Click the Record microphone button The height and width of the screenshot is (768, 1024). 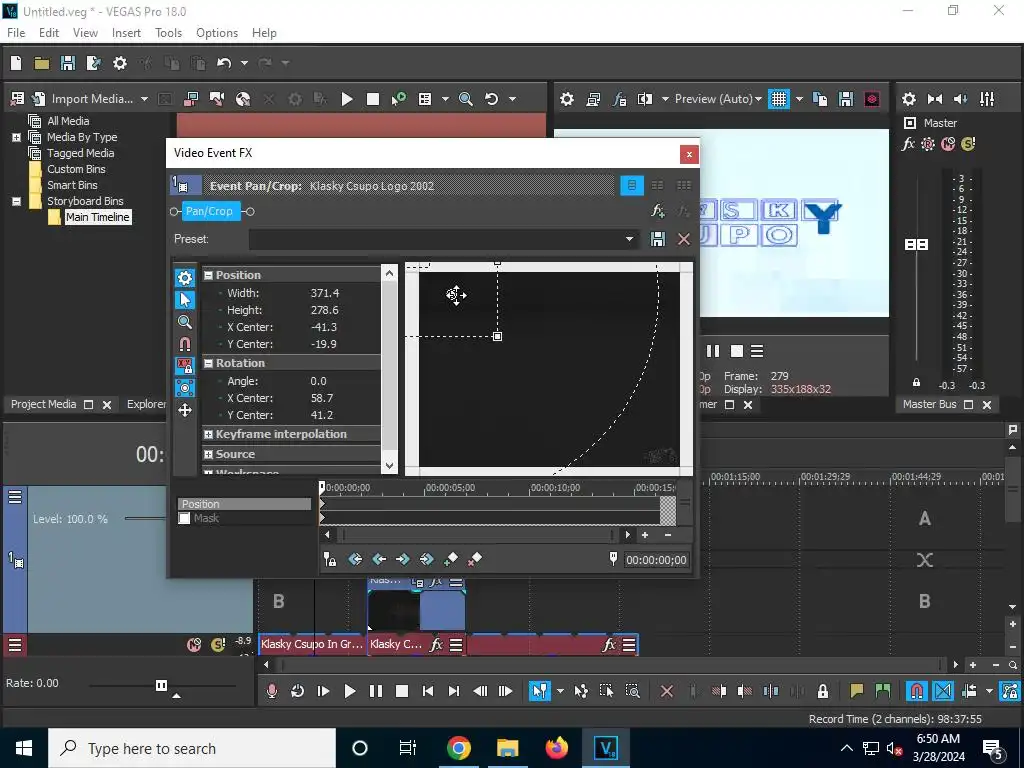click(272, 691)
